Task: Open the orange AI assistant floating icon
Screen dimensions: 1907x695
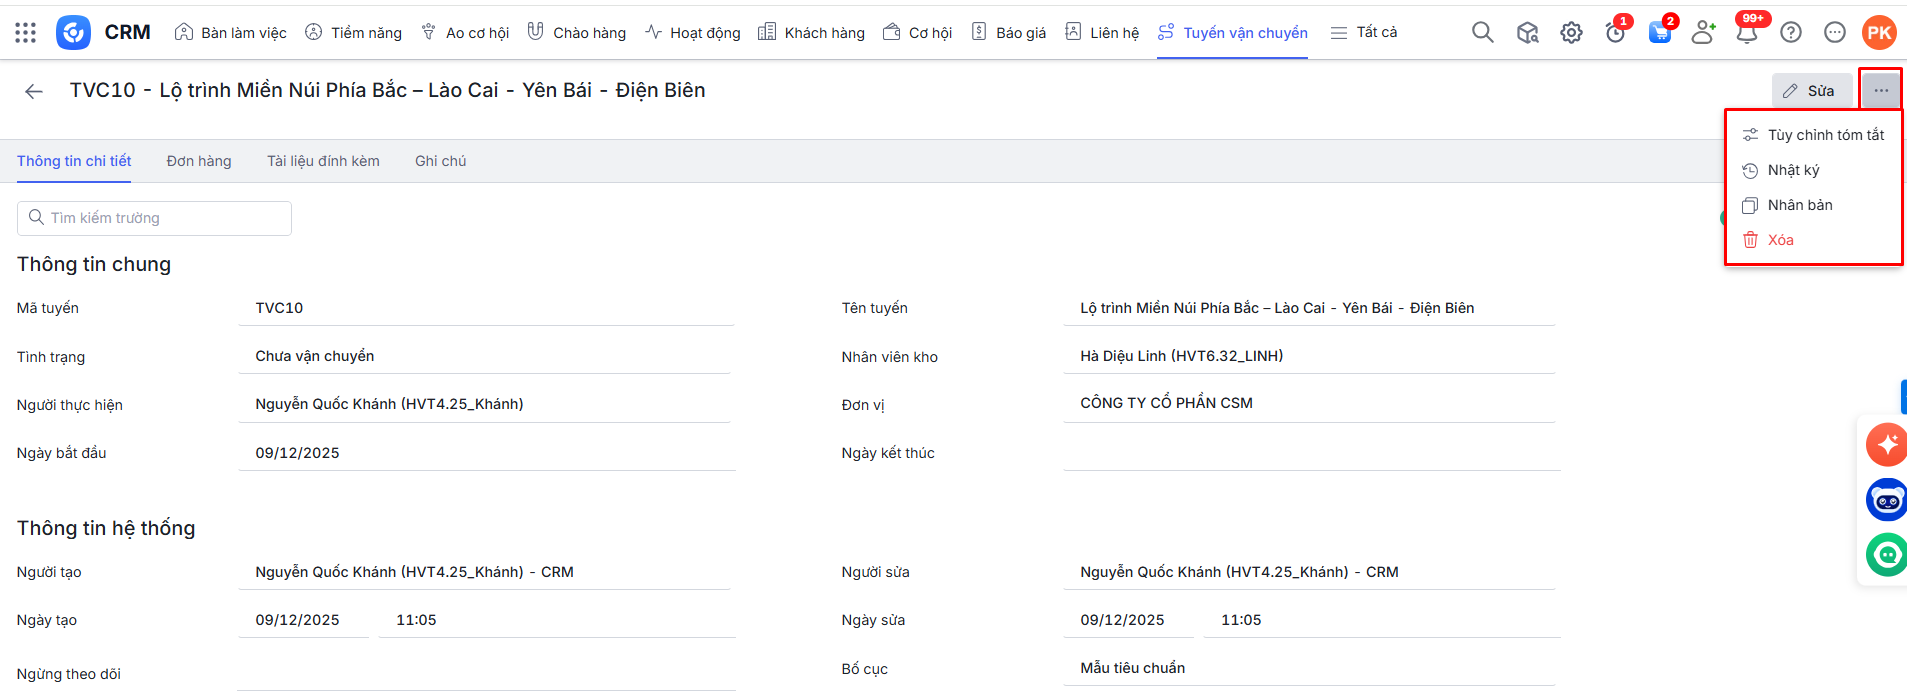Action: [x=1885, y=444]
